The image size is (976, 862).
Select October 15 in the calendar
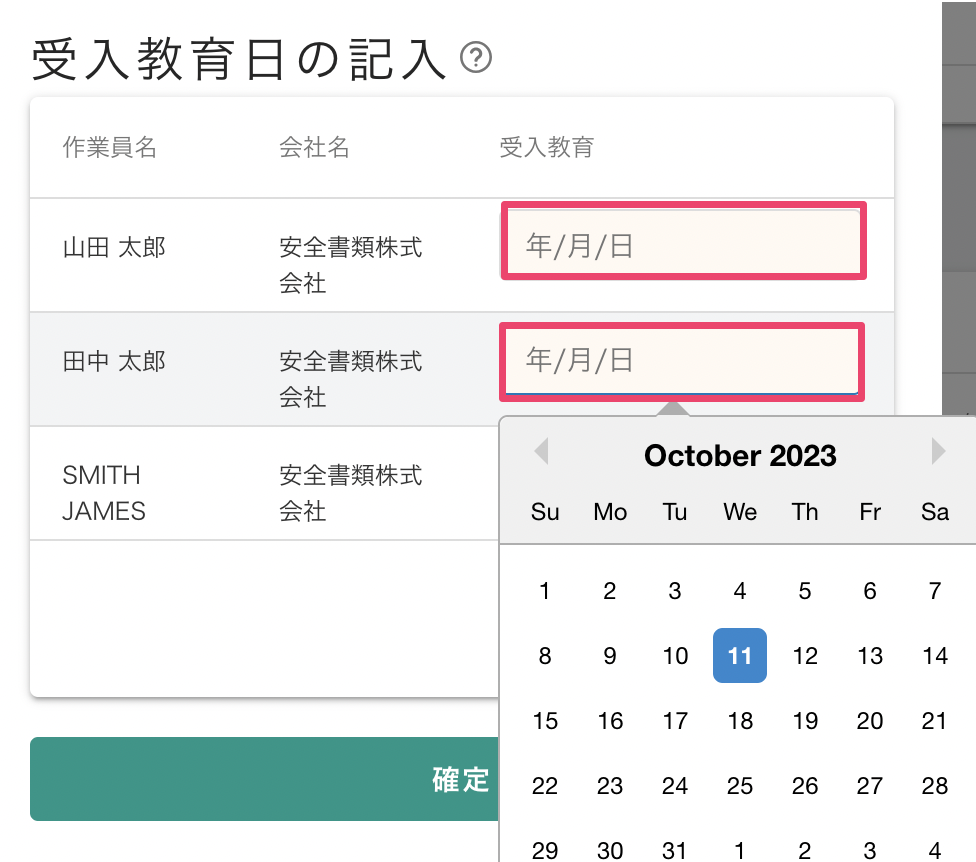(x=544, y=721)
